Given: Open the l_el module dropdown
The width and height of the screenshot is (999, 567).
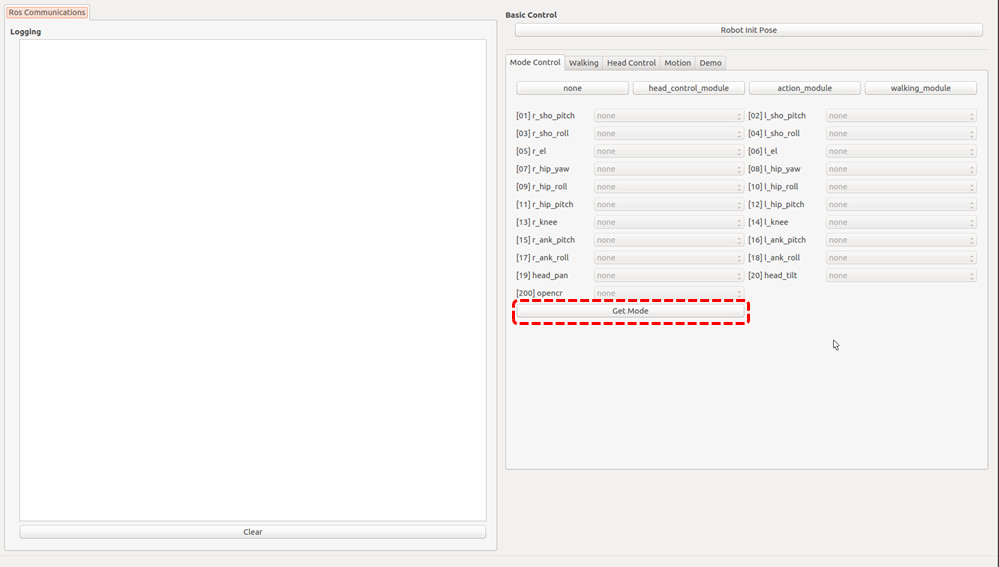Looking at the screenshot, I should [x=901, y=152].
